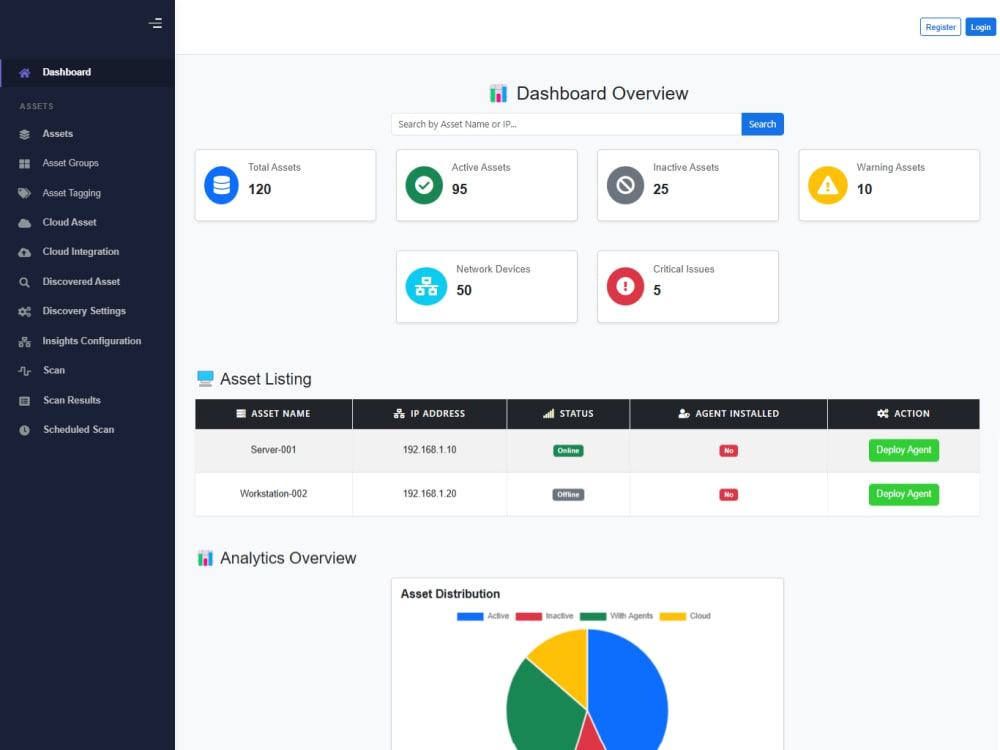The width and height of the screenshot is (1000, 750).
Task: Click the No badge in Workstation-002 row
Action: pyautogui.click(x=728, y=495)
